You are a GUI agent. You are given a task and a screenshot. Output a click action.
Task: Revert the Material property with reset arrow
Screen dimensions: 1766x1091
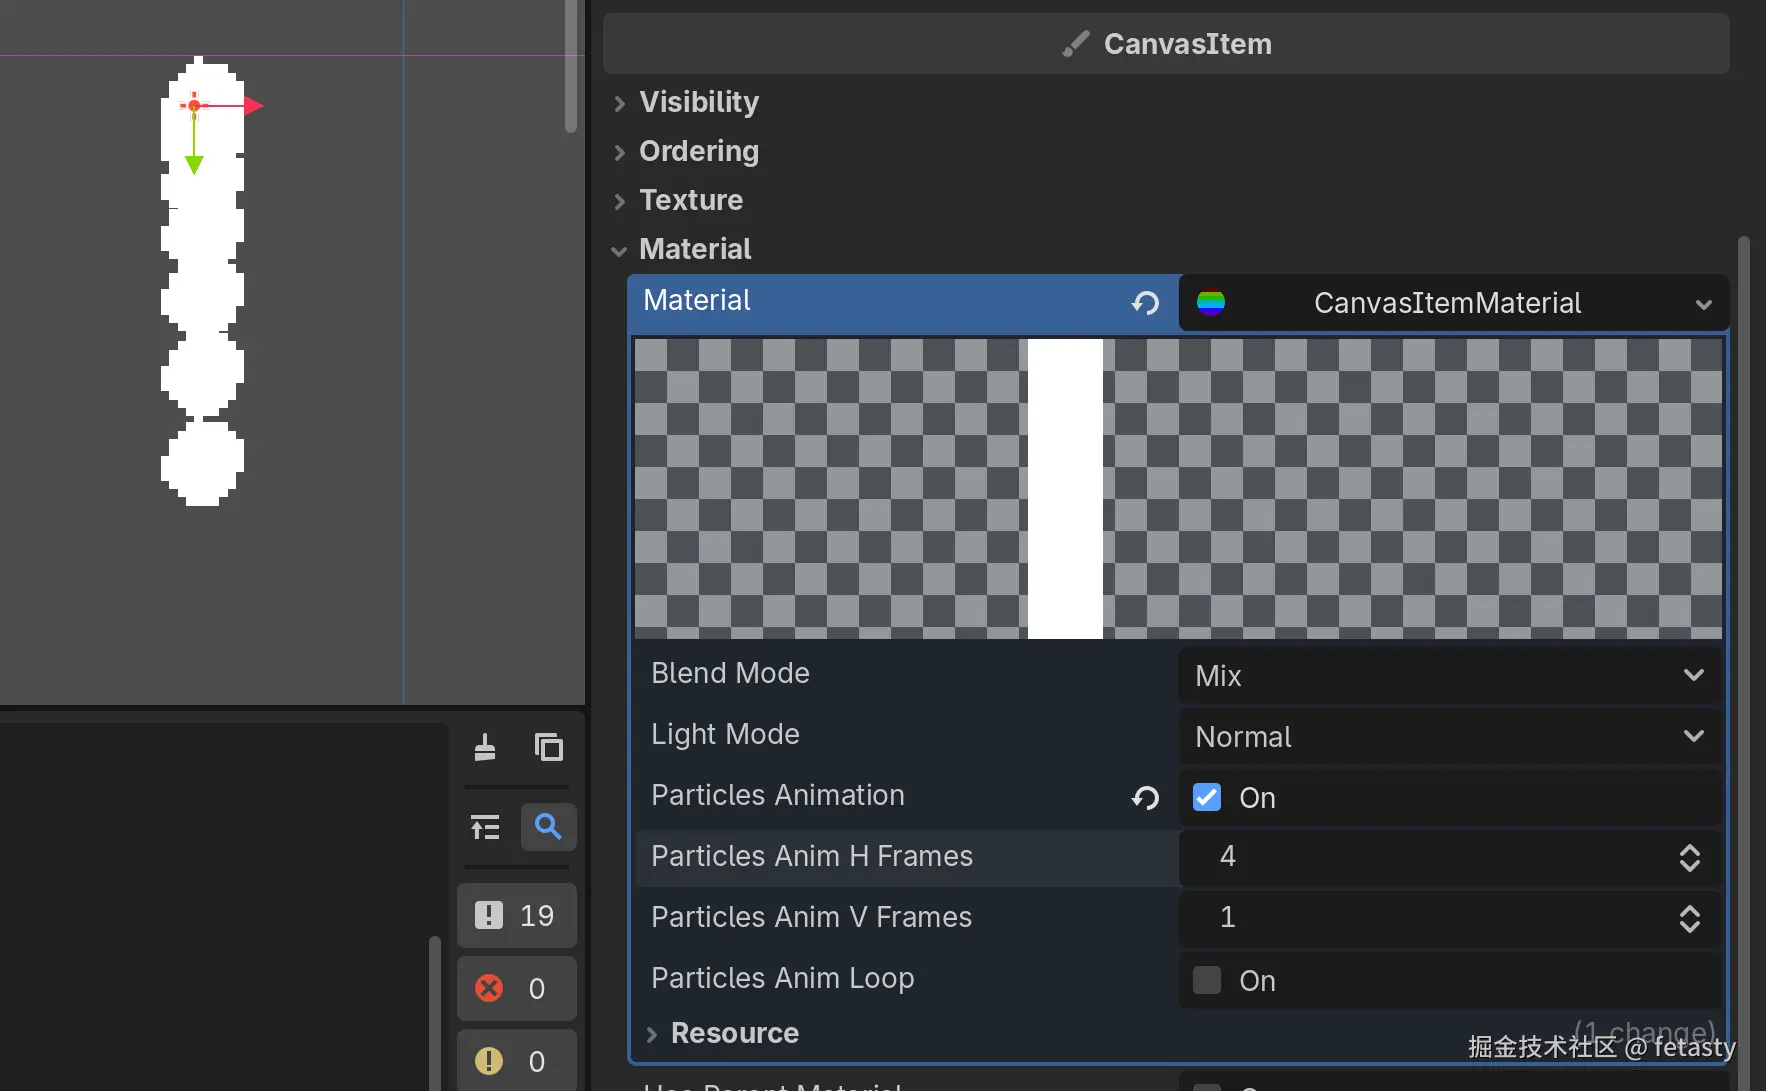(1145, 302)
